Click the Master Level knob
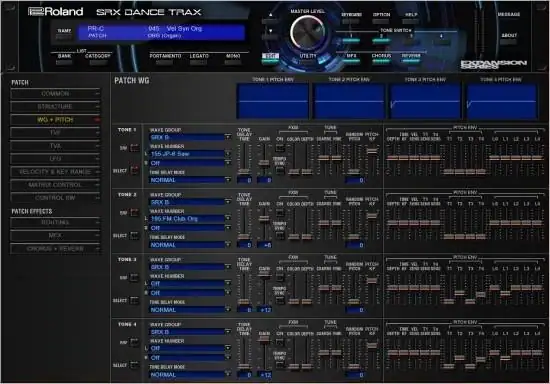This screenshot has height=384, width=550. [x=308, y=33]
